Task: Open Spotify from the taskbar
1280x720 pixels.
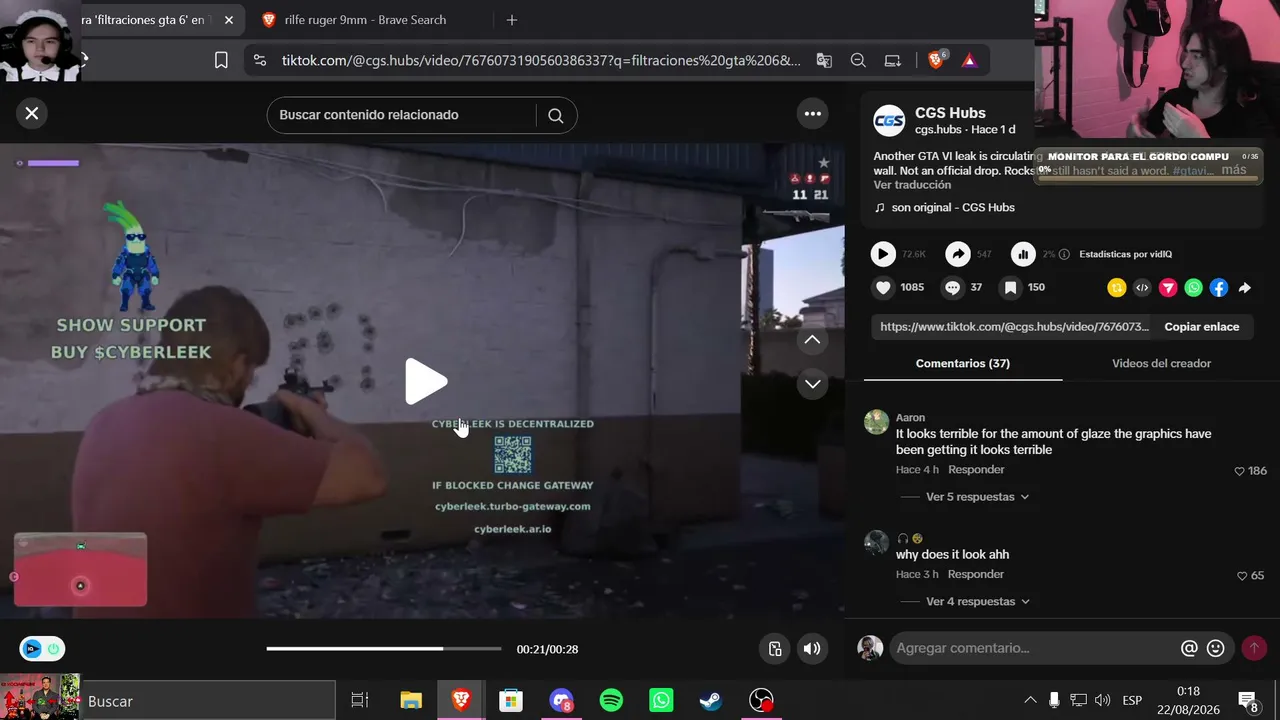Action: pyautogui.click(x=611, y=701)
